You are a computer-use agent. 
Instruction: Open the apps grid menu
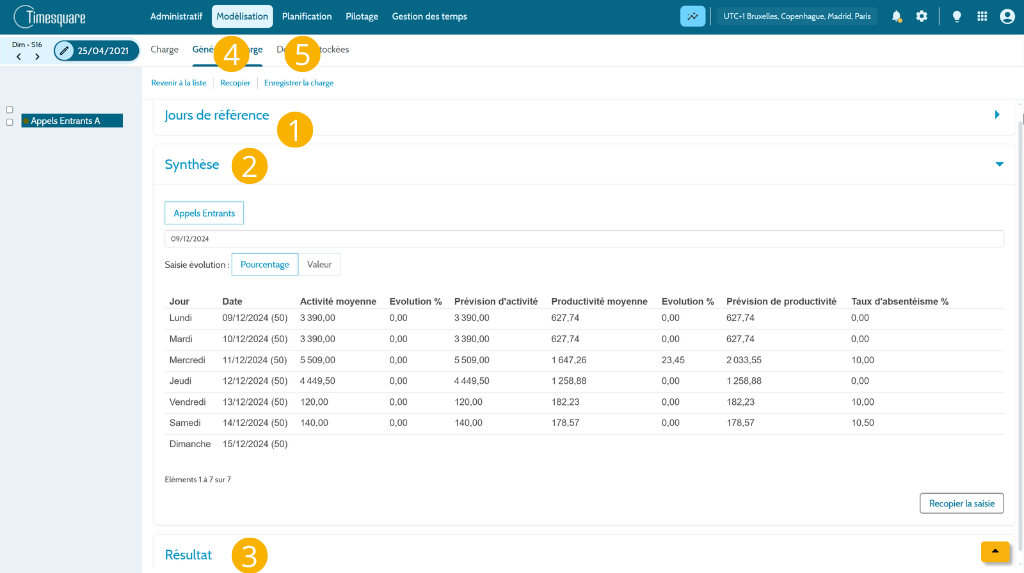[982, 16]
